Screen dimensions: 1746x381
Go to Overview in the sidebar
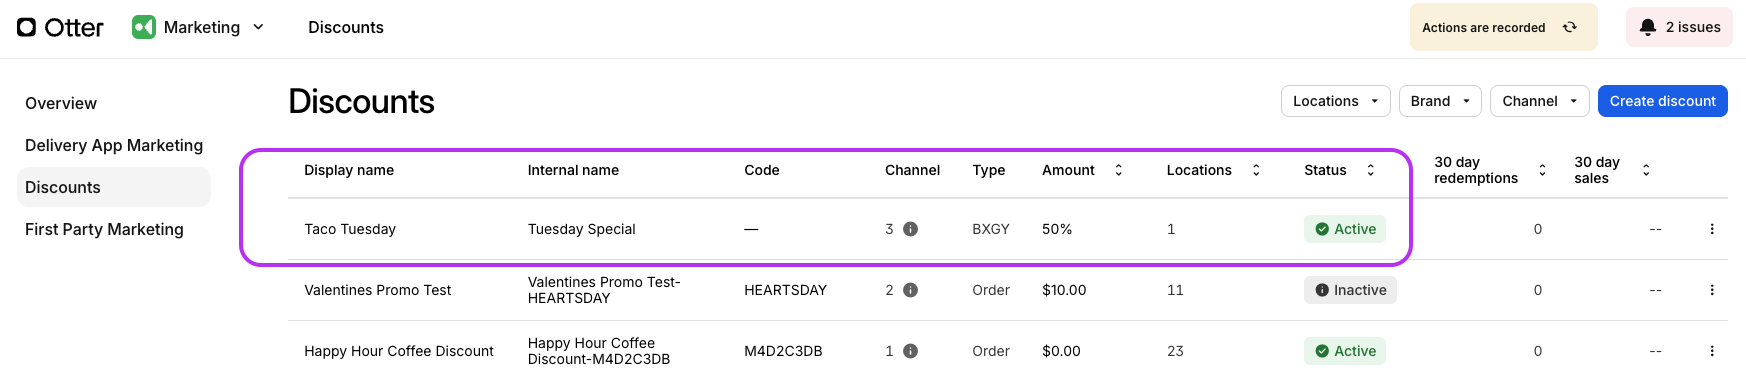(x=61, y=103)
